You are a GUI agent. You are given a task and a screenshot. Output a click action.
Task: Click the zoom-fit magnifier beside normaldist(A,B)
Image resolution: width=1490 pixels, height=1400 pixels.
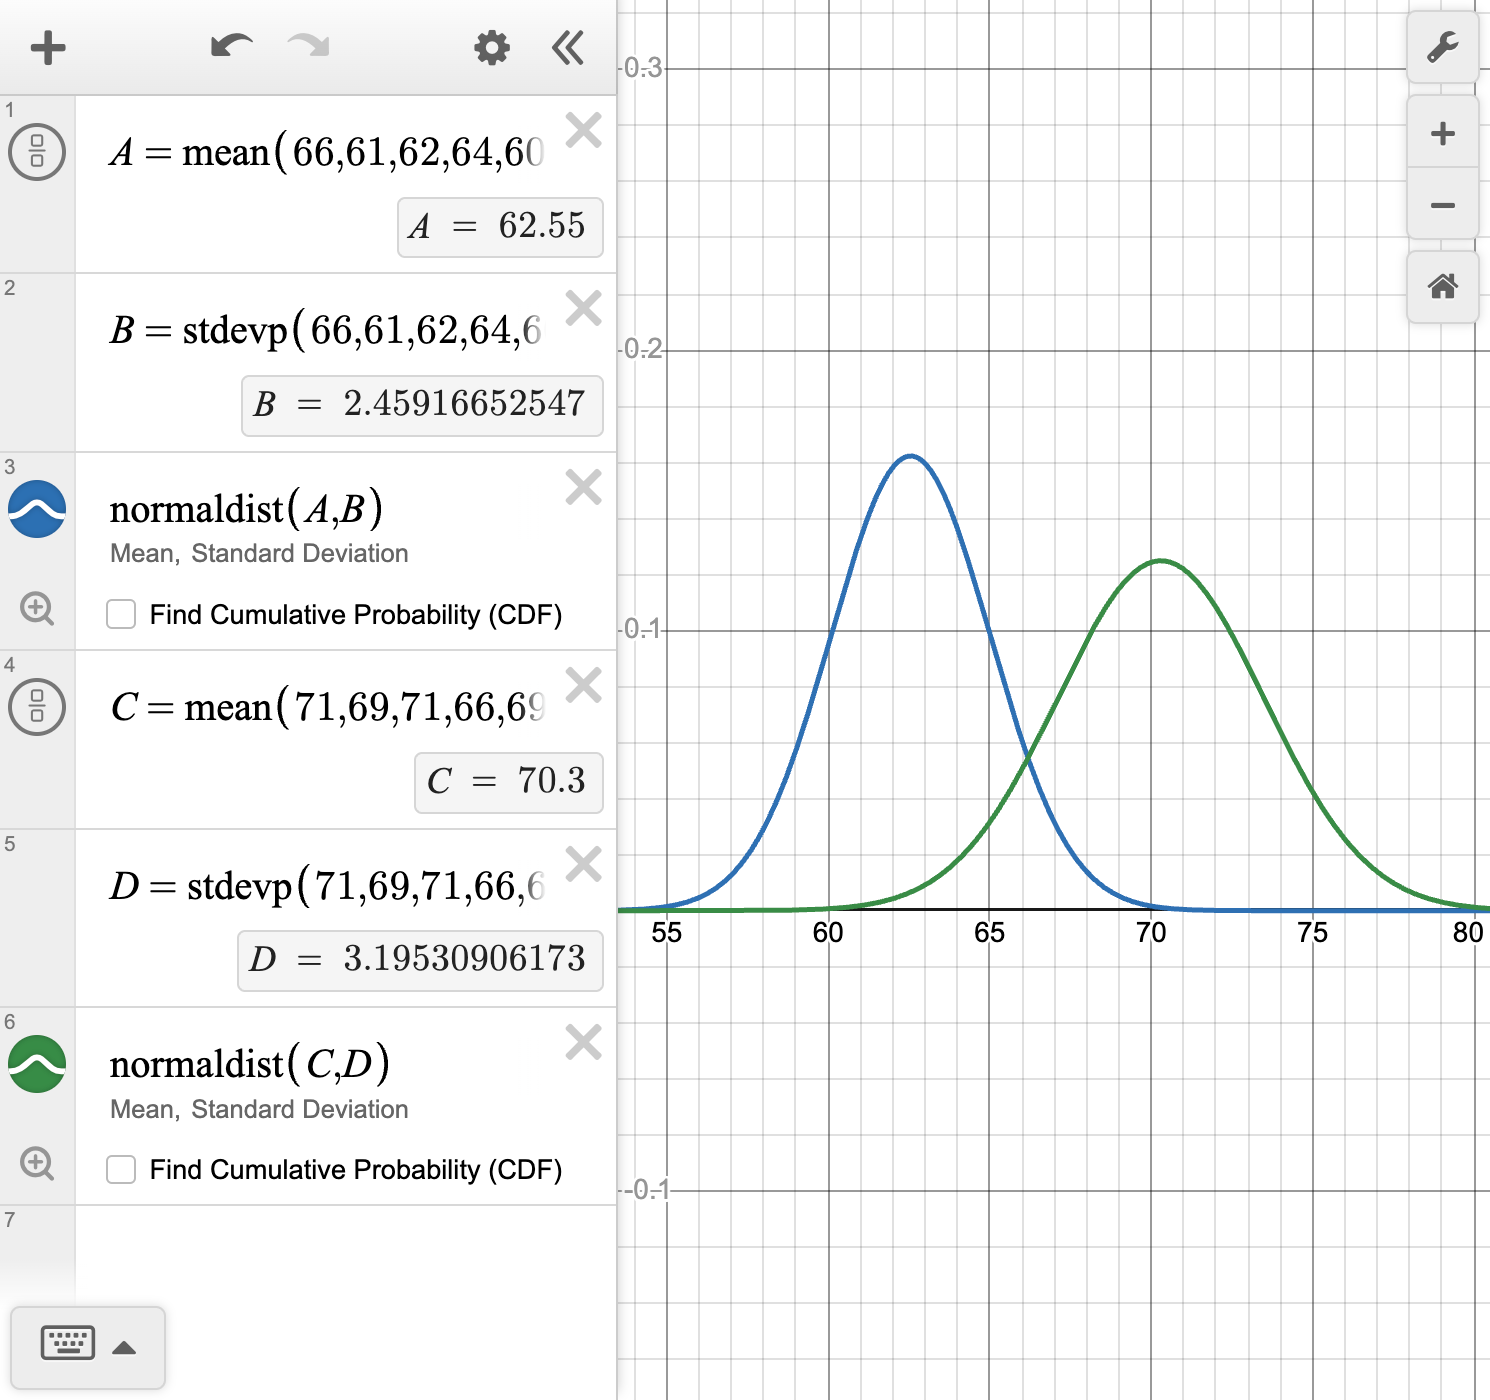pos(37,608)
